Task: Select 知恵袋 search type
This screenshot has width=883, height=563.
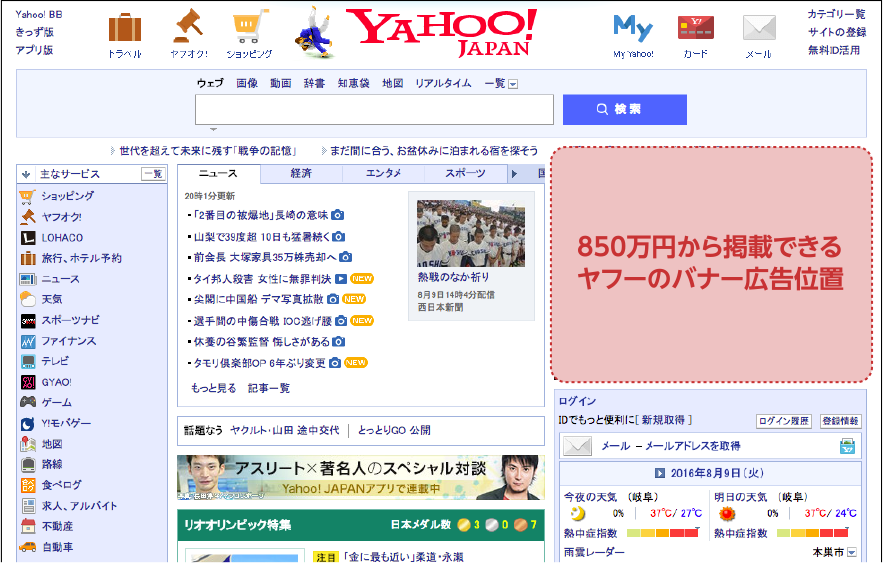Action: coord(353,83)
